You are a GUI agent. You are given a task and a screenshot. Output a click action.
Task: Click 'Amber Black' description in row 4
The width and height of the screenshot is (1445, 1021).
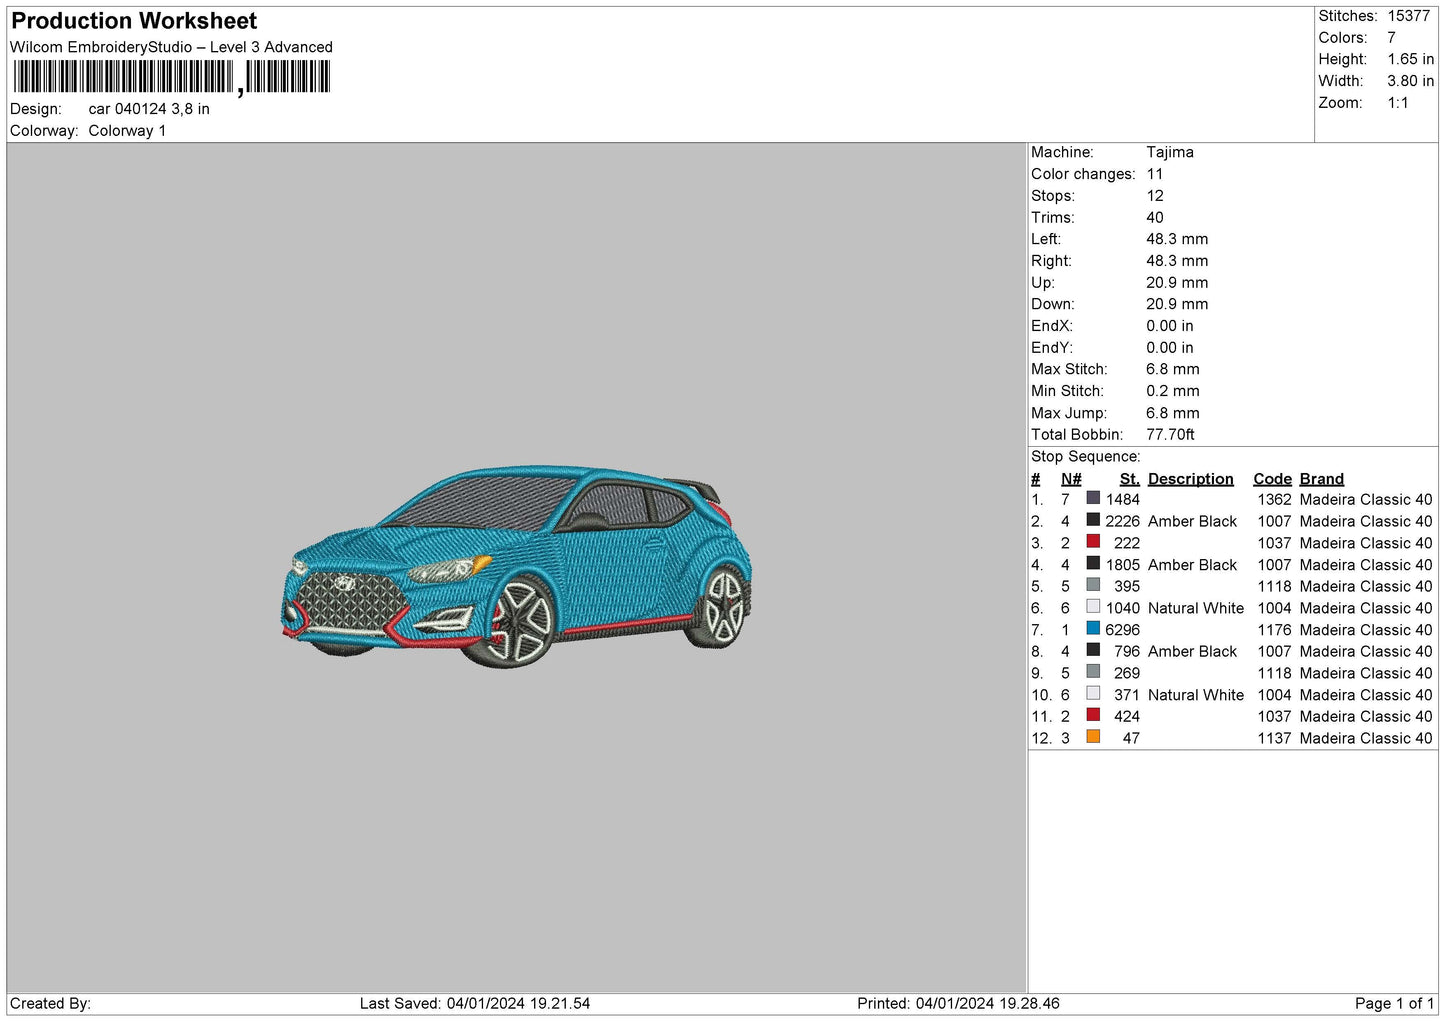1193,564
